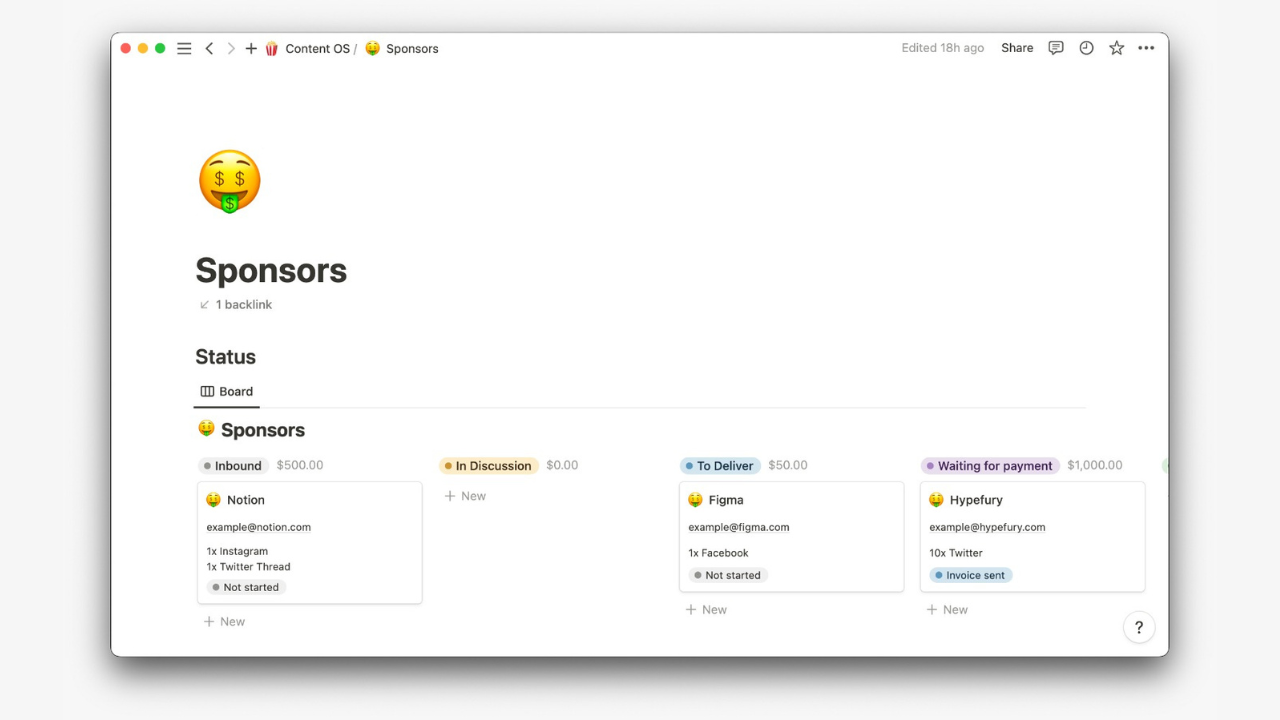Click the Sponsors database title

(x=263, y=430)
